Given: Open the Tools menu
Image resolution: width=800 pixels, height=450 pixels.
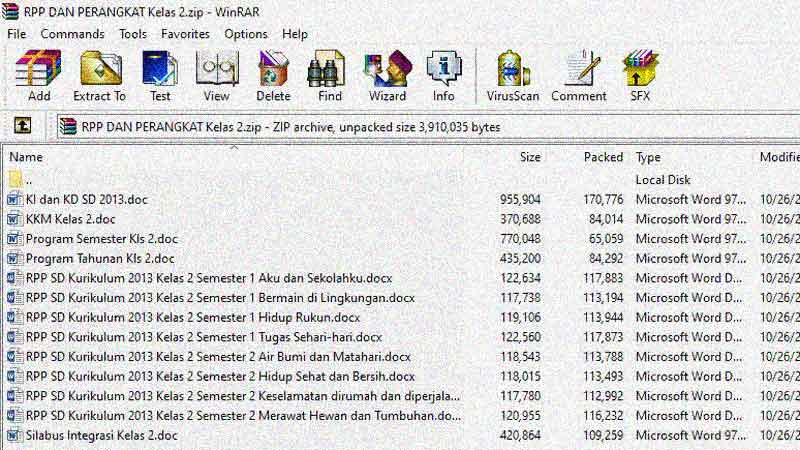Looking at the screenshot, I should click(x=133, y=34).
